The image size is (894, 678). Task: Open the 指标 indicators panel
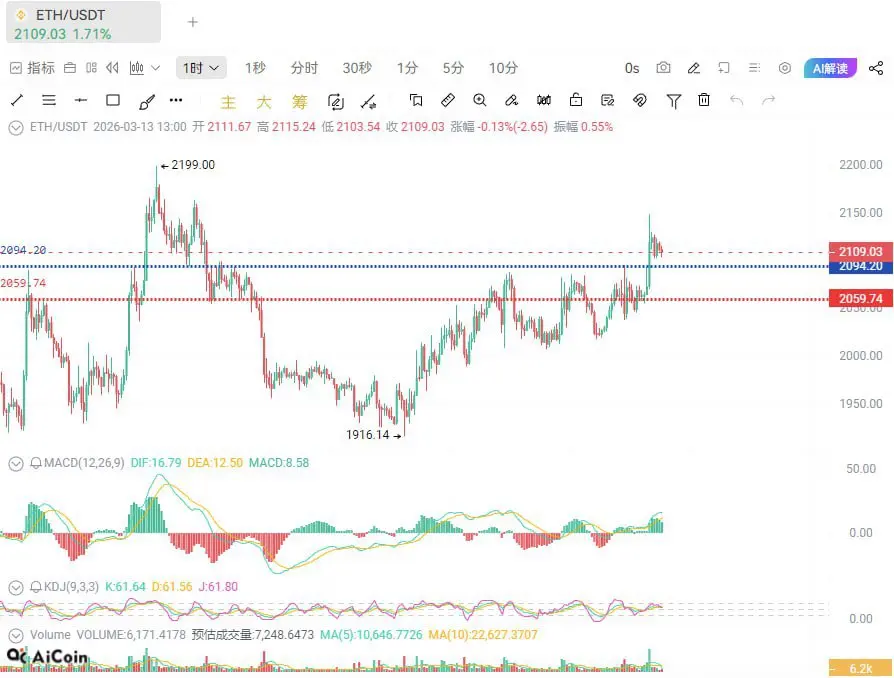(32, 68)
